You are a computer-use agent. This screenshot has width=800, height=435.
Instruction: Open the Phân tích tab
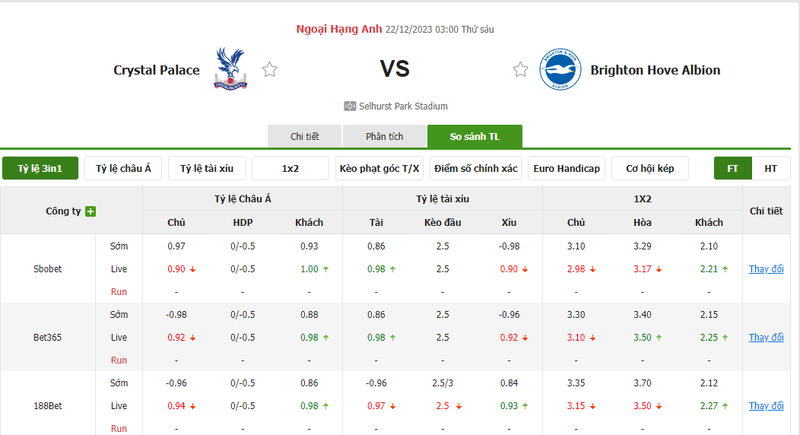pyautogui.click(x=384, y=137)
